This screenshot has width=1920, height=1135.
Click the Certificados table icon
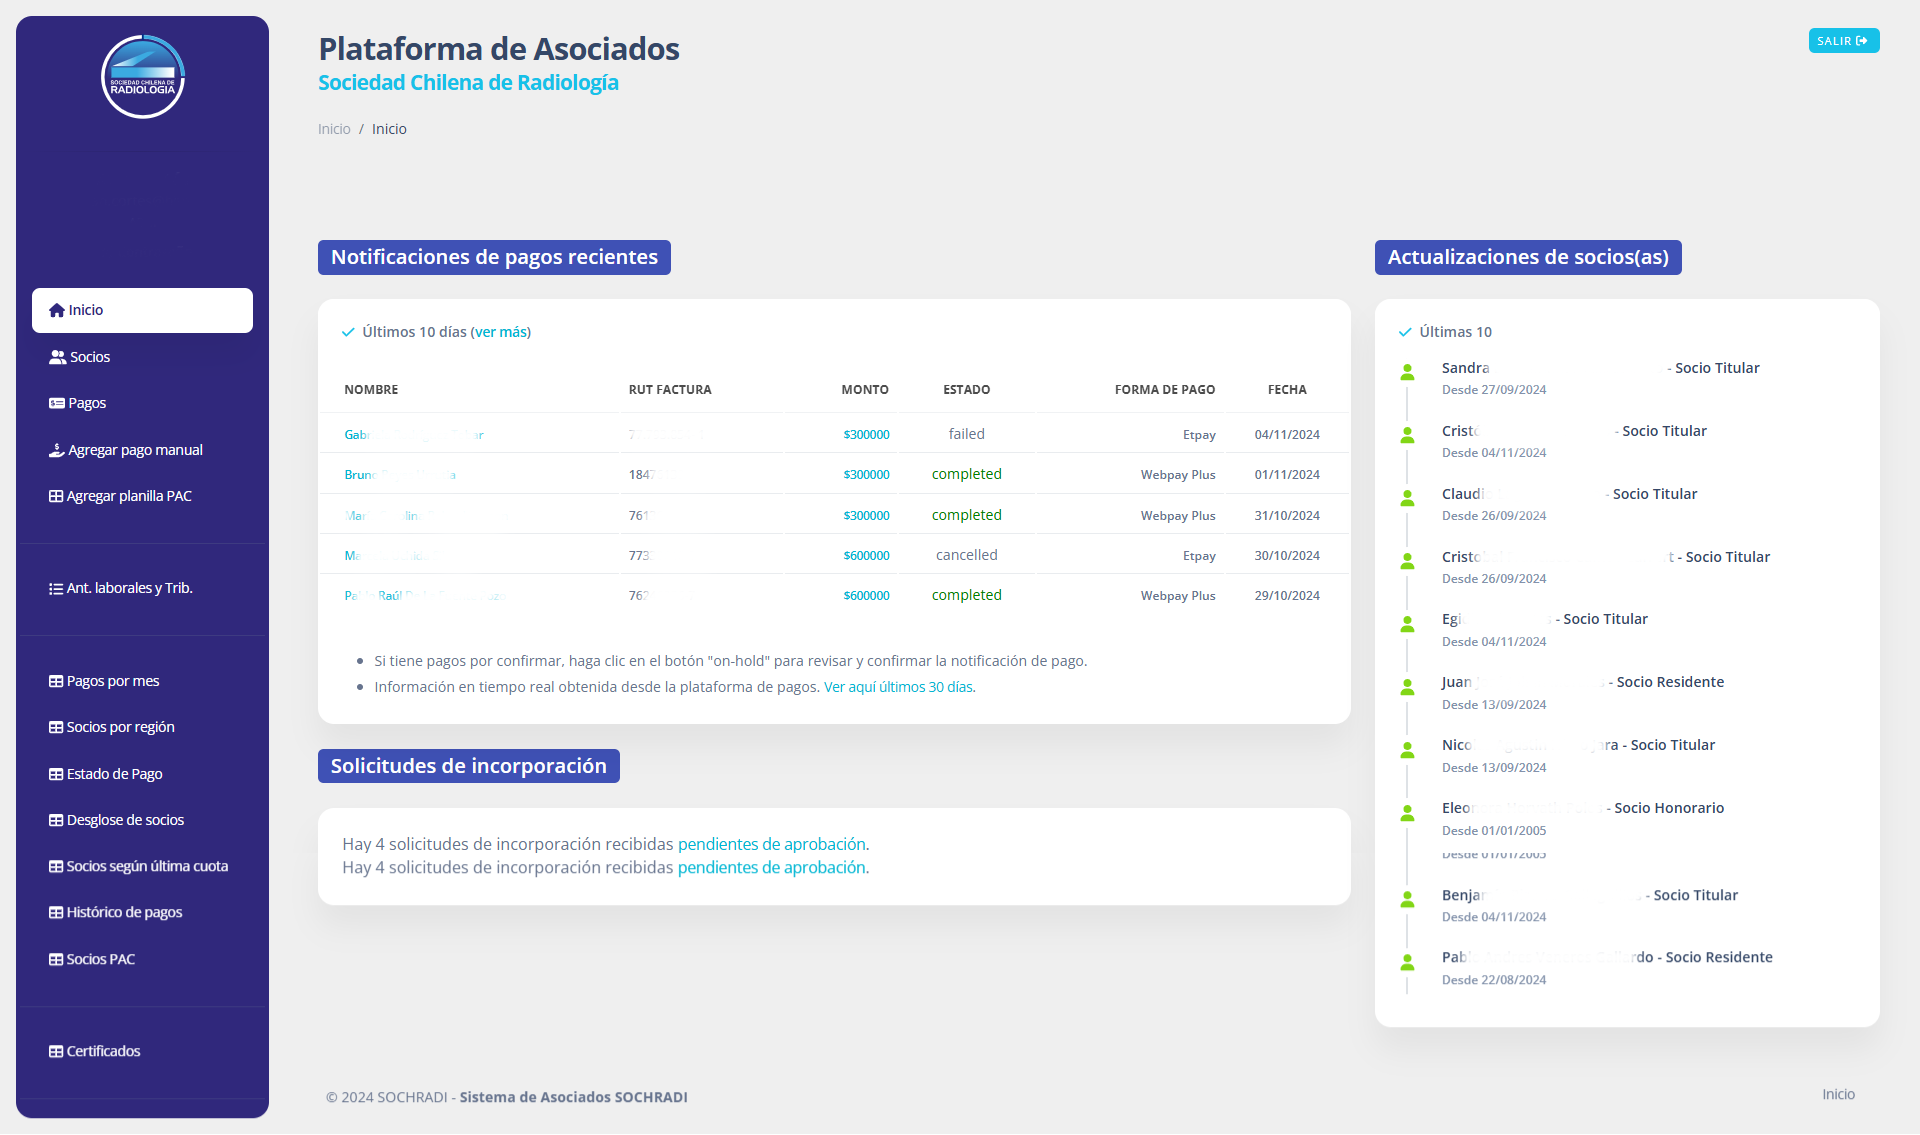(56, 1051)
